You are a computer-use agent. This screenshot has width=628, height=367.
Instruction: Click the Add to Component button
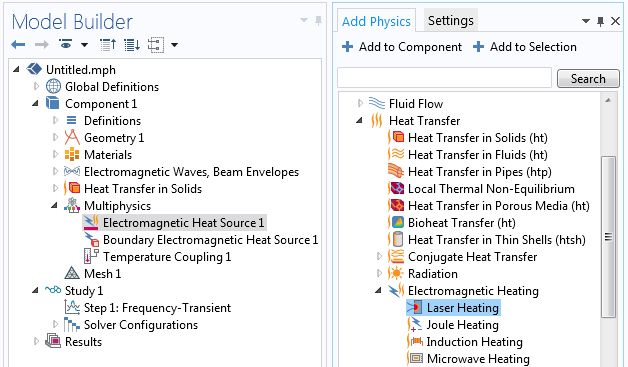pos(402,47)
